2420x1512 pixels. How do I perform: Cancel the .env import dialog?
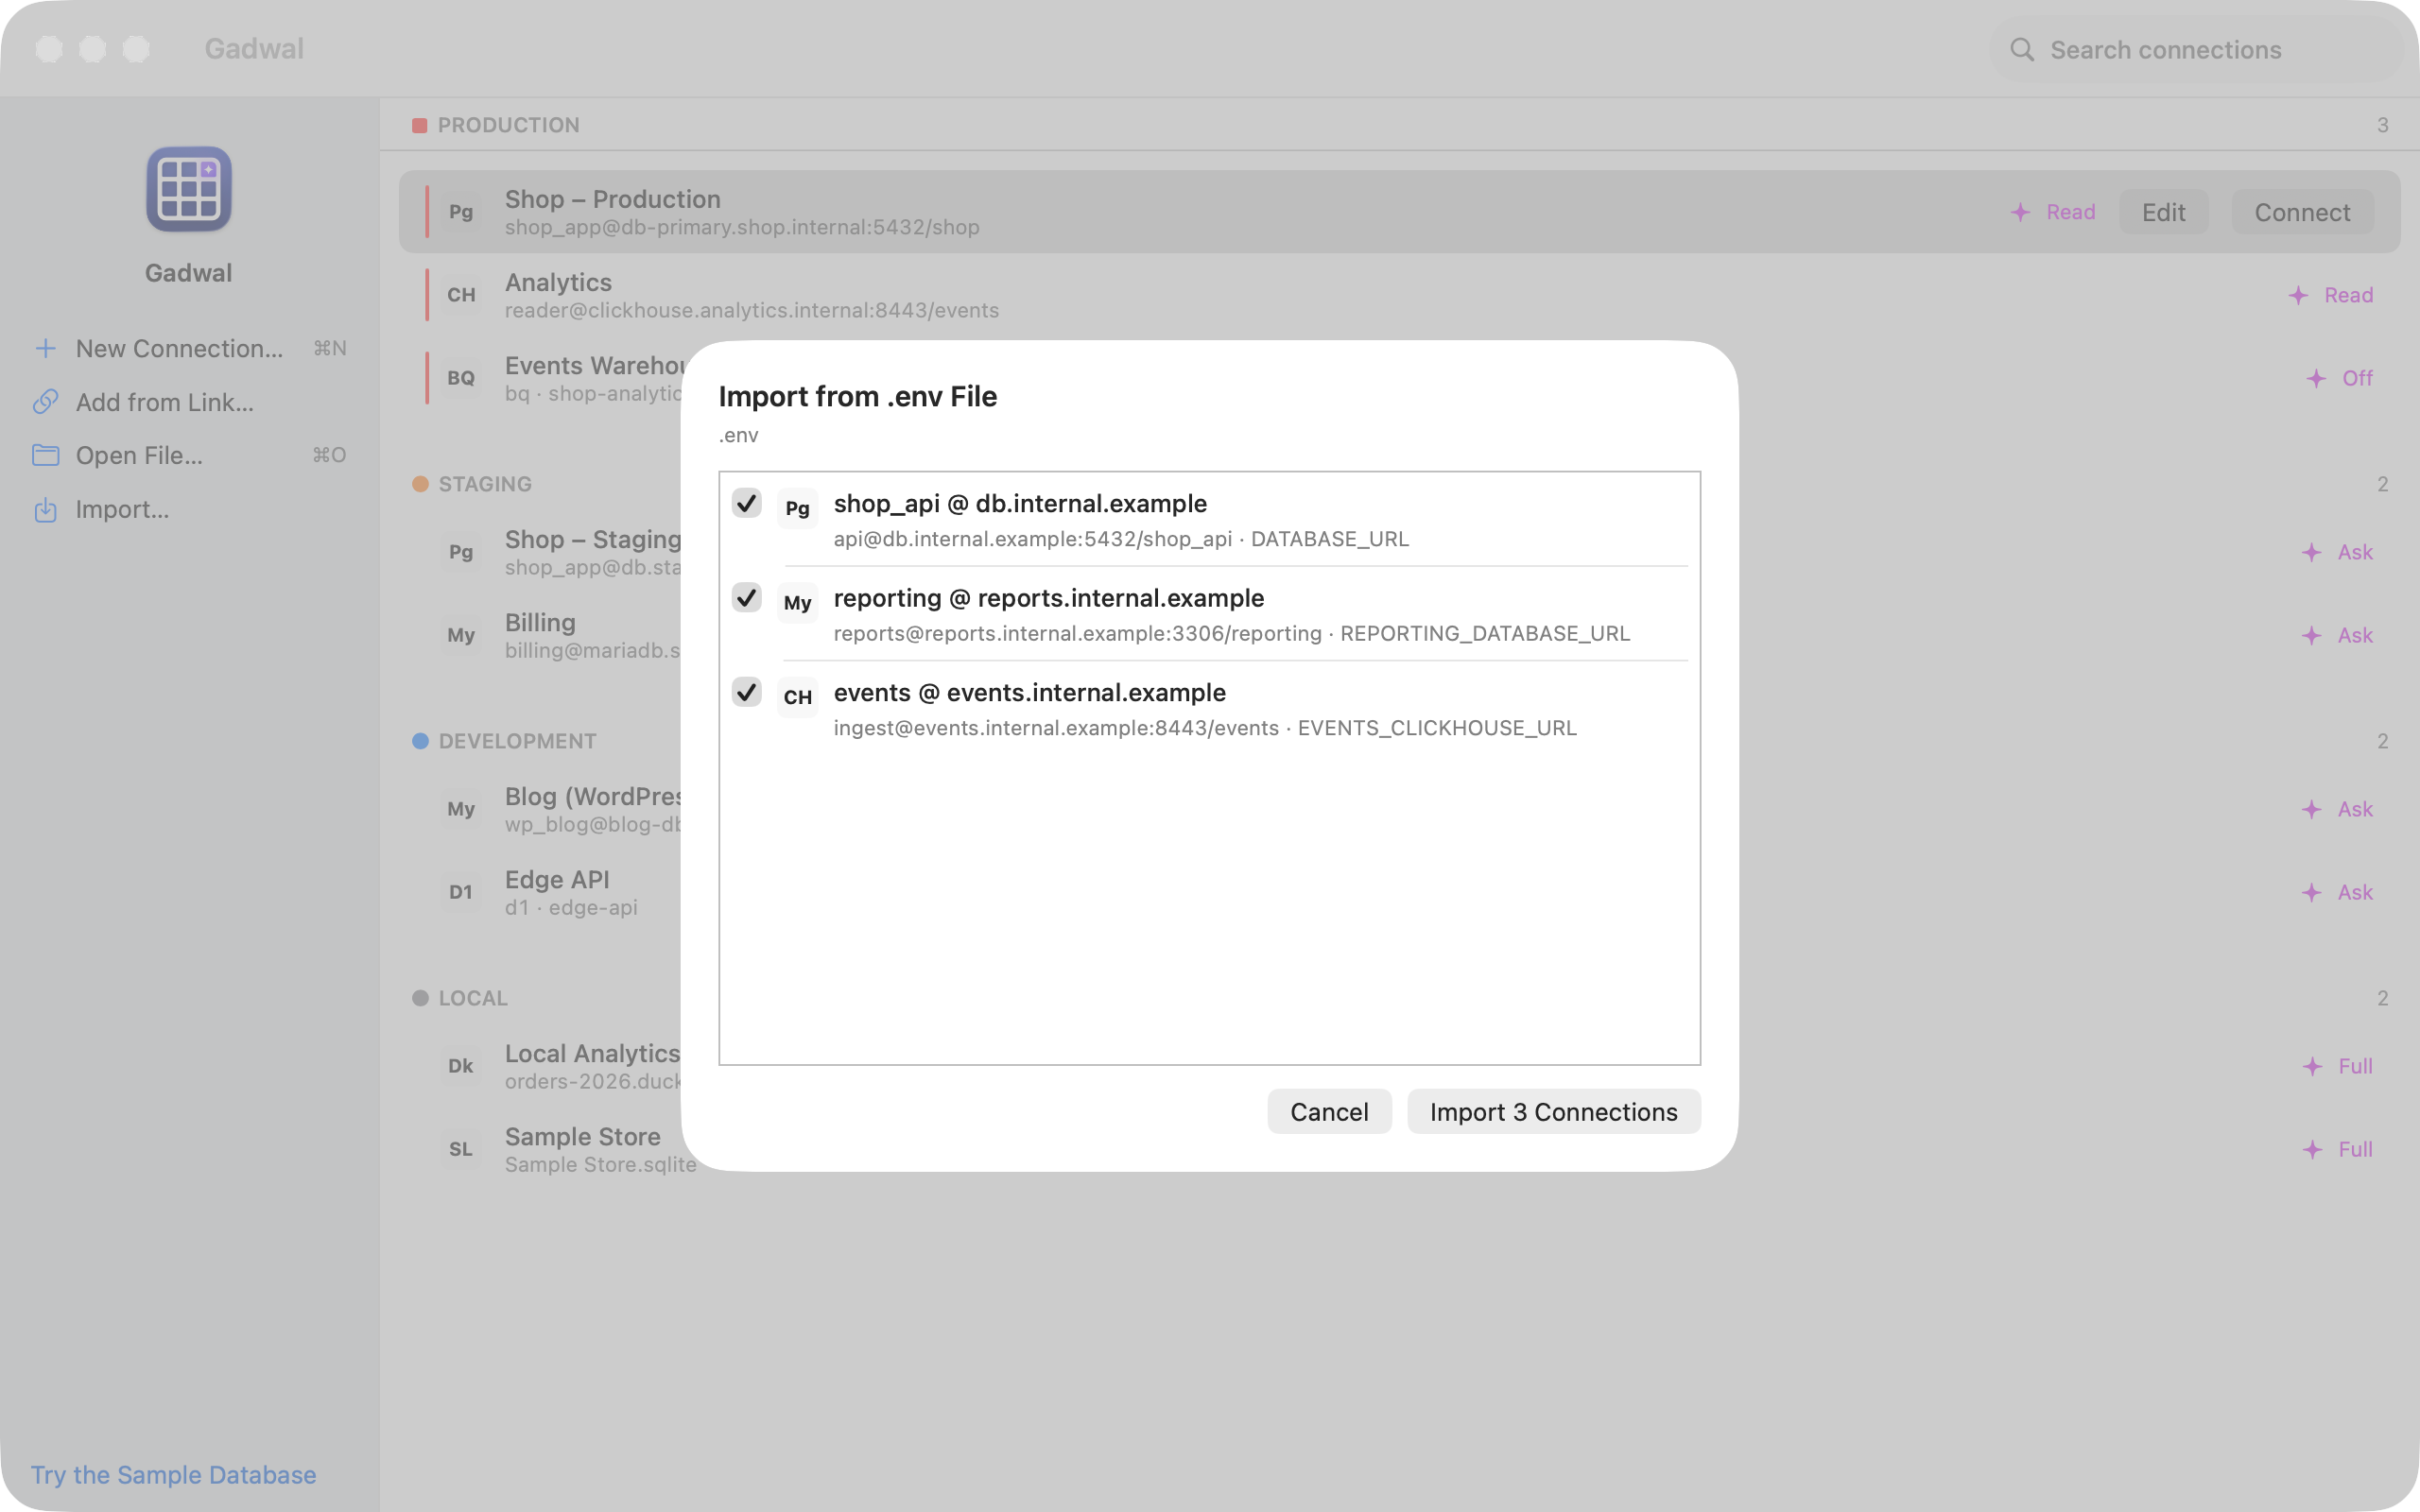1329,1111
